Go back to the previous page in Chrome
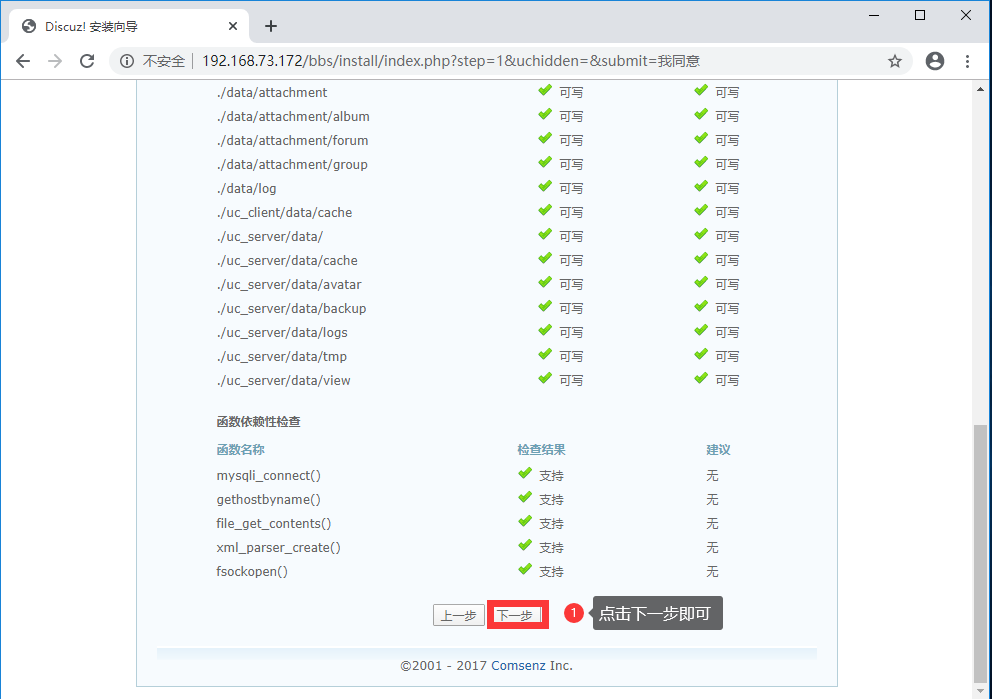Image resolution: width=992 pixels, height=699 pixels. (x=23, y=61)
